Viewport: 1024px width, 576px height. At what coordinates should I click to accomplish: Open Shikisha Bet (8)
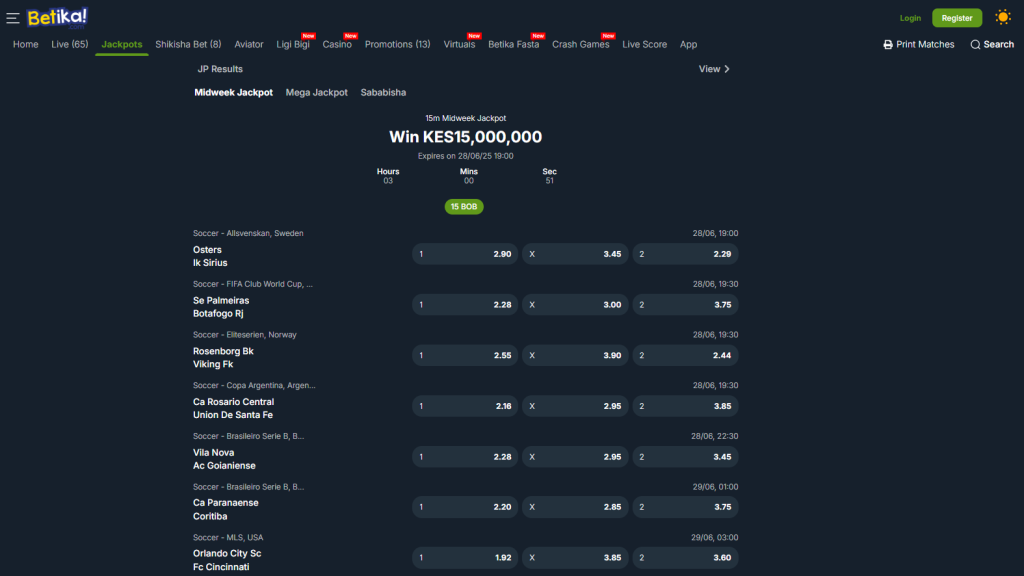188,44
